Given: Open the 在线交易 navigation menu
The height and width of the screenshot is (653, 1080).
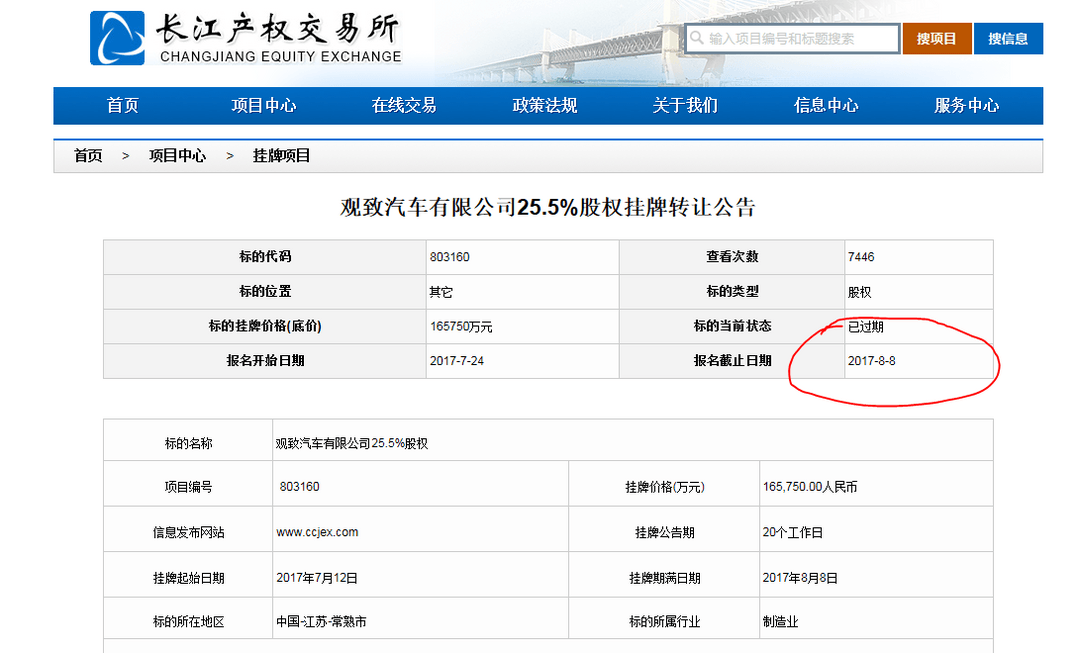Looking at the screenshot, I should coord(404,105).
